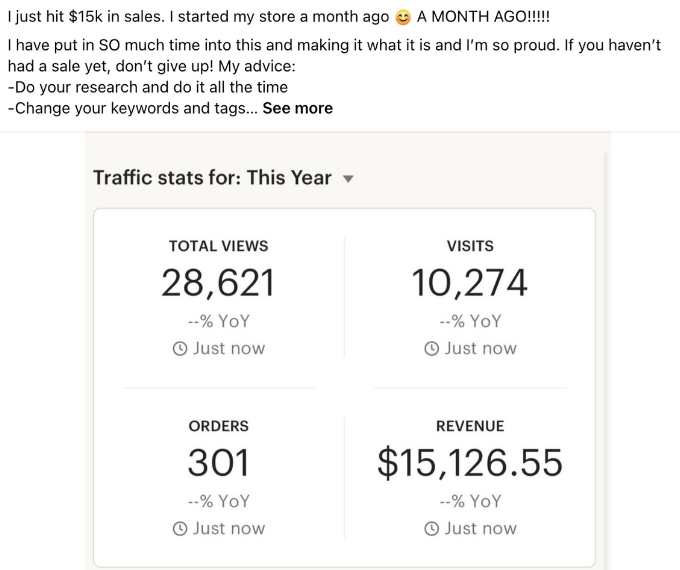Click the clock icon under Visits

coord(432,349)
